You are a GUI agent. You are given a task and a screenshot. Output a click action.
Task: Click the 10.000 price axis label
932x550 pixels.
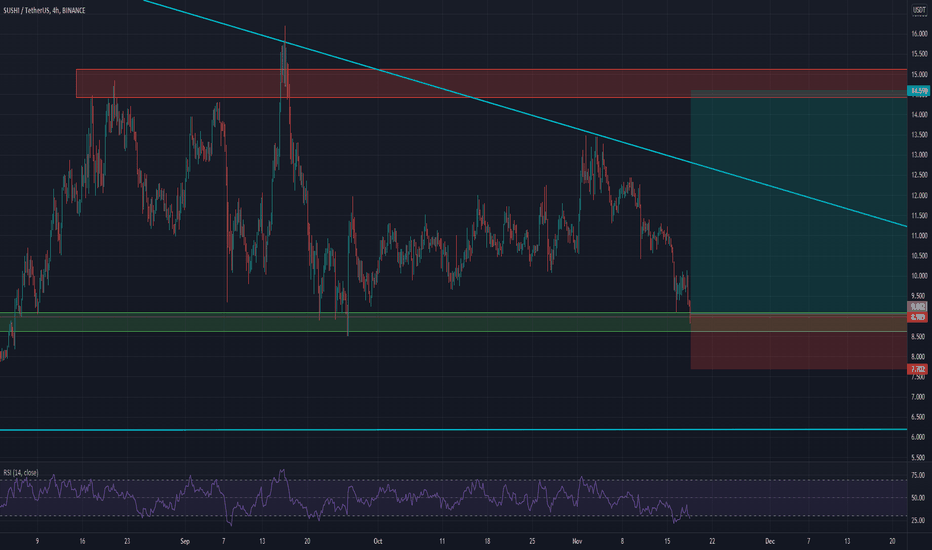click(919, 276)
